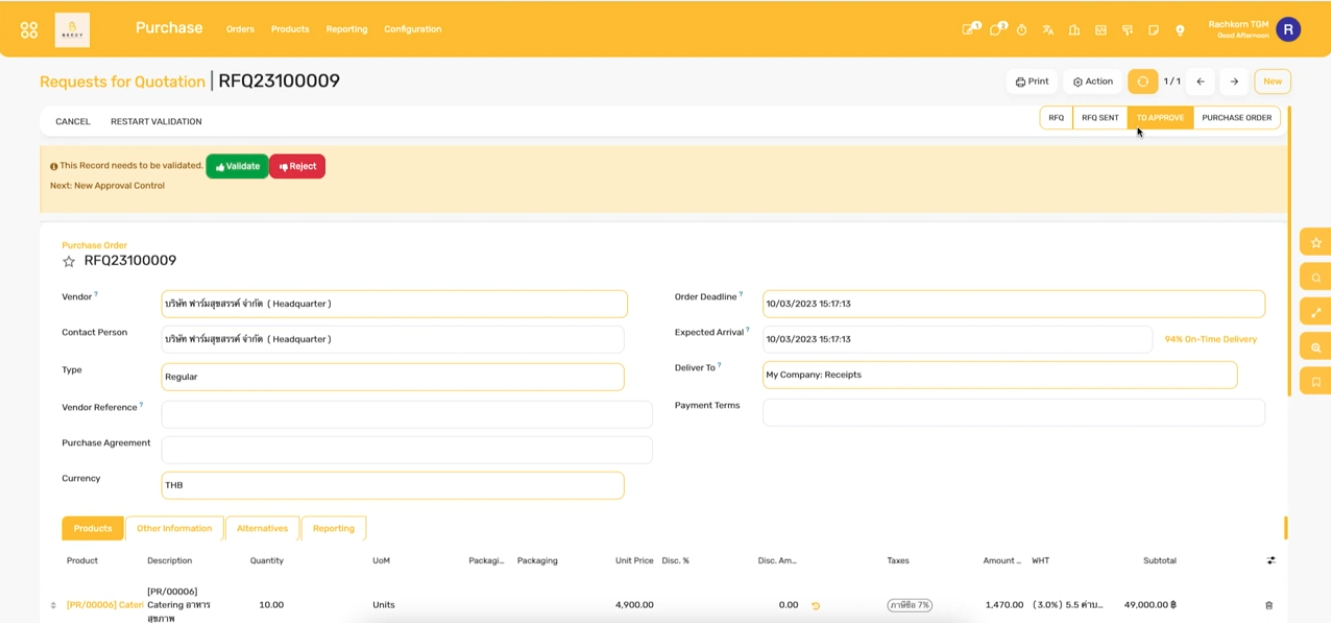Open the Action menu
This screenshot has height=623, width=1331.
coord(1092,81)
